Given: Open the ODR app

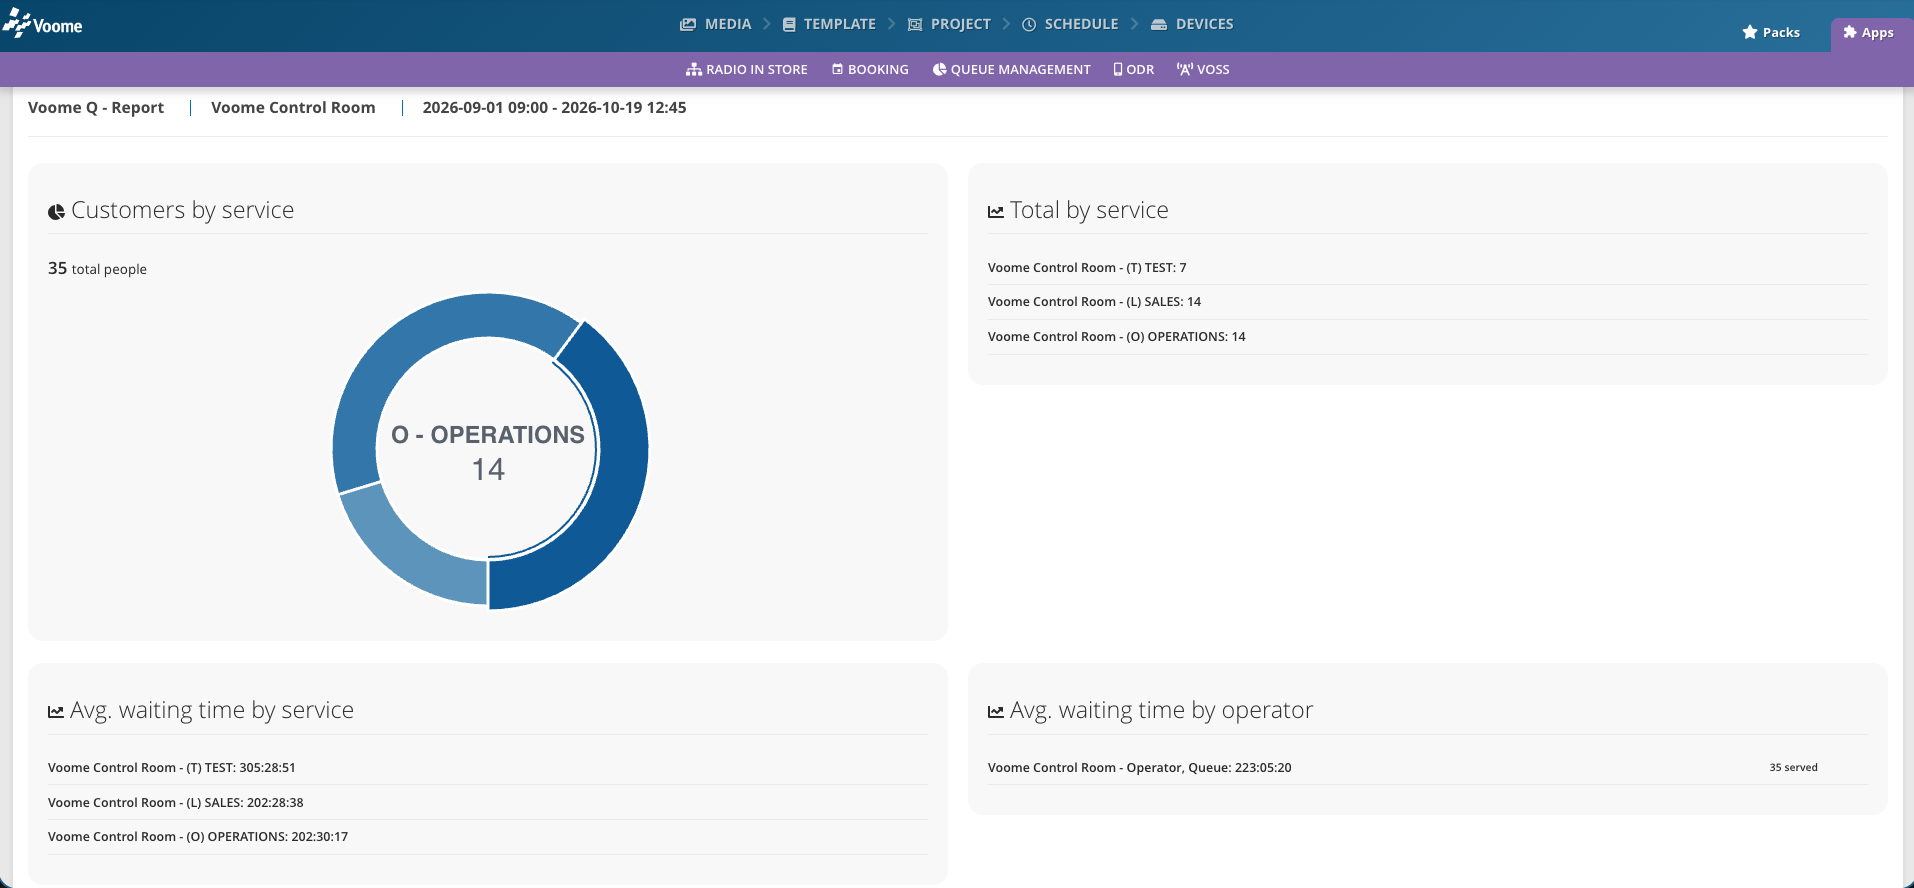Looking at the screenshot, I should (x=1133, y=69).
